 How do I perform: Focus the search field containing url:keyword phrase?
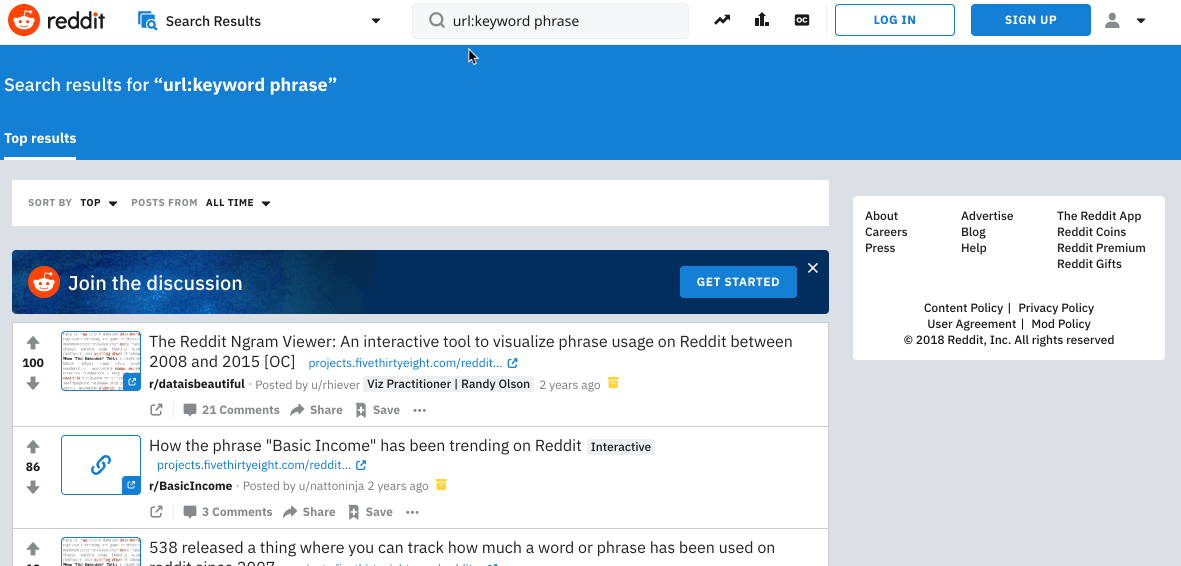pyautogui.click(x=551, y=21)
